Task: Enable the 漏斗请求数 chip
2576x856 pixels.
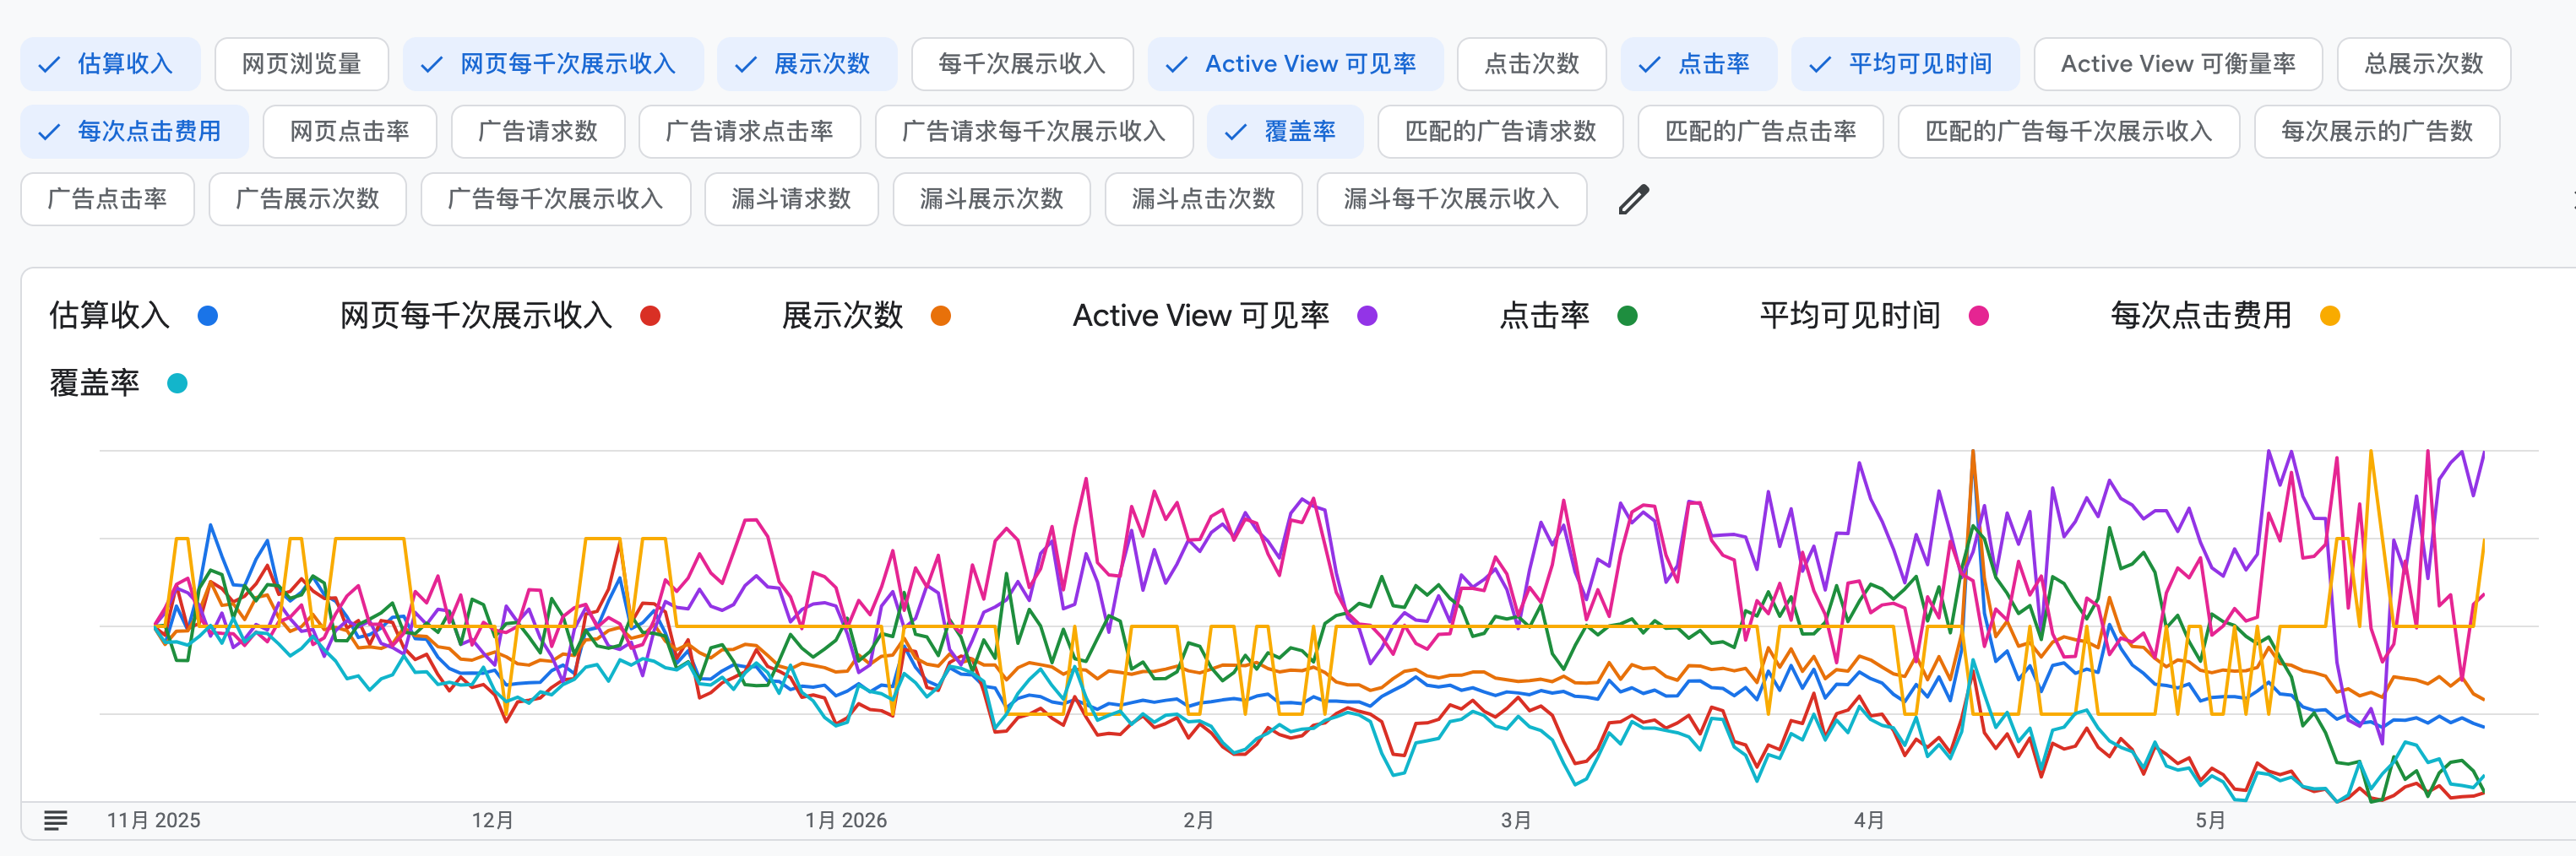Action: pos(792,199)
